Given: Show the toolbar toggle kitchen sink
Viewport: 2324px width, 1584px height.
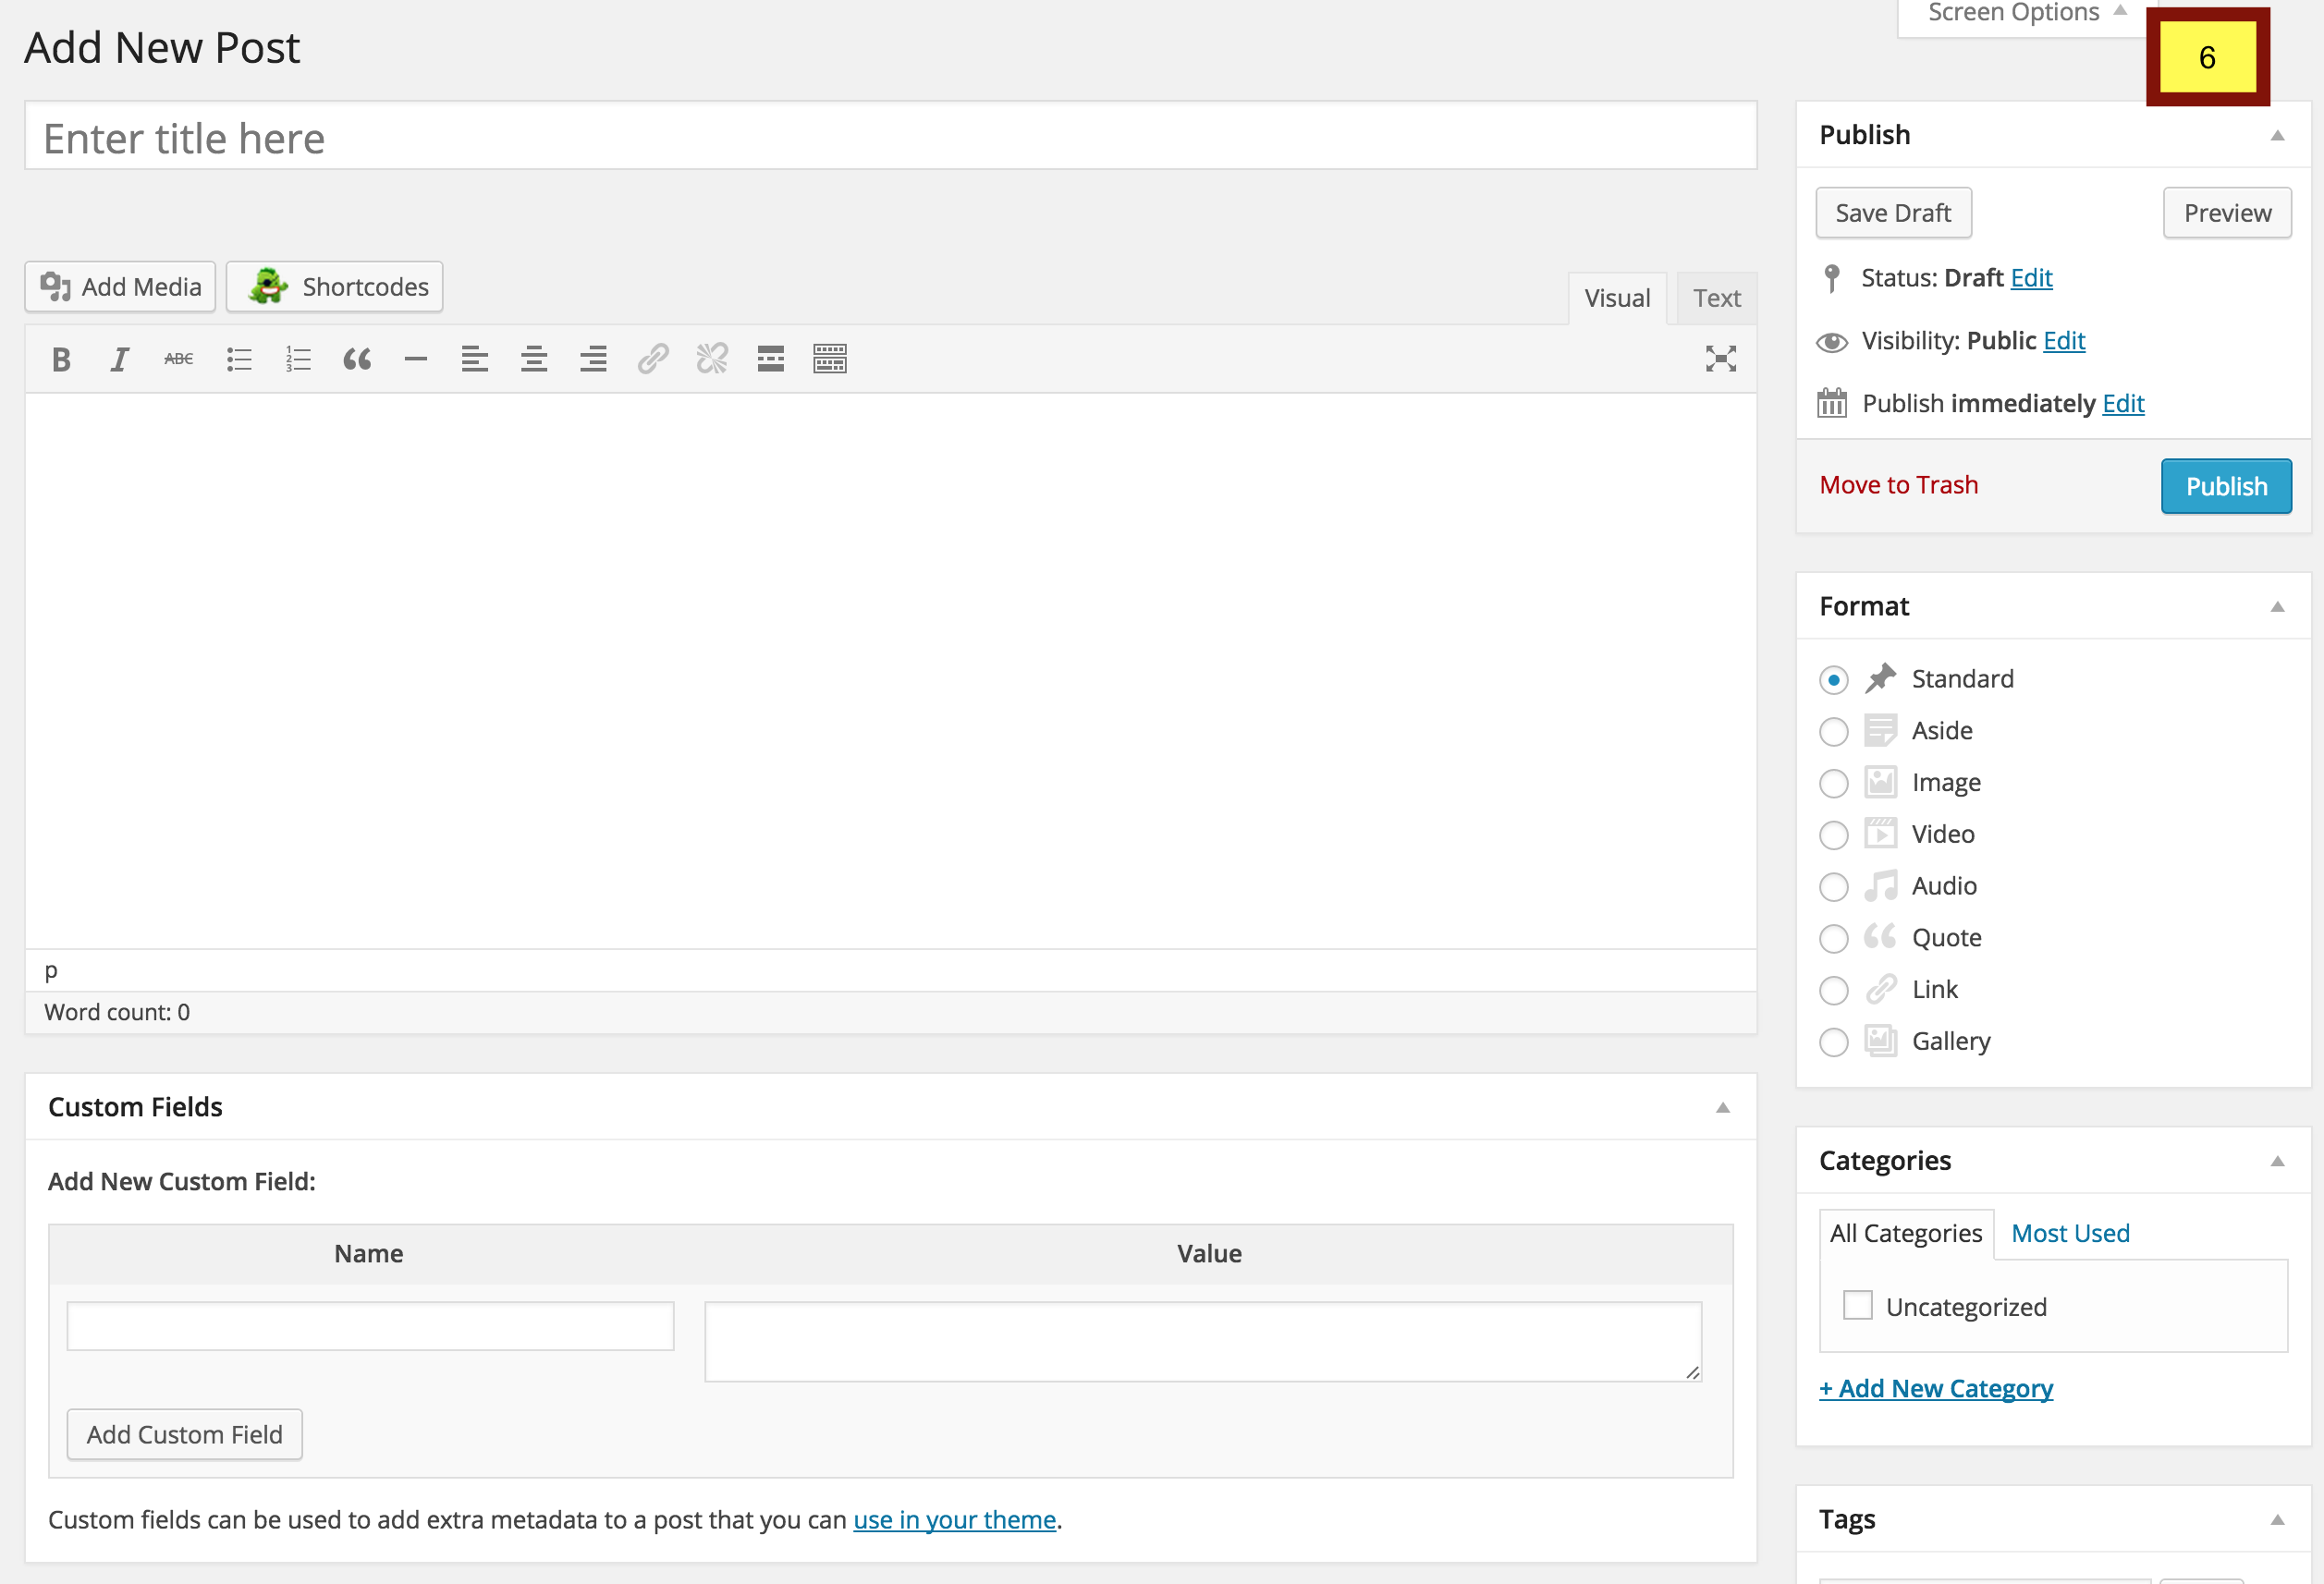Looking at the screenshot, I should click(830, 359).
